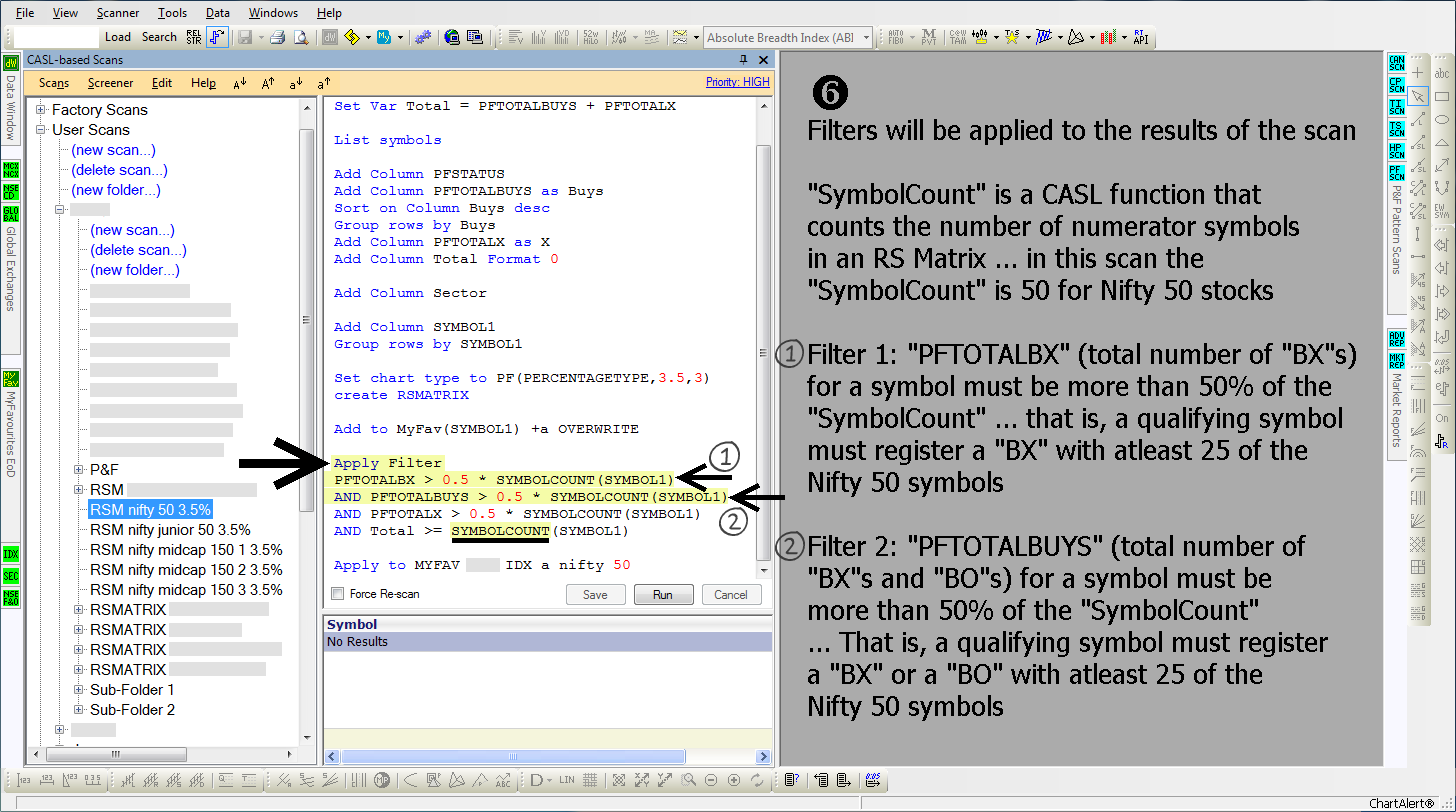Open the Tools menu
This screenshot has height=812, width=1456.
pos(172,13)
